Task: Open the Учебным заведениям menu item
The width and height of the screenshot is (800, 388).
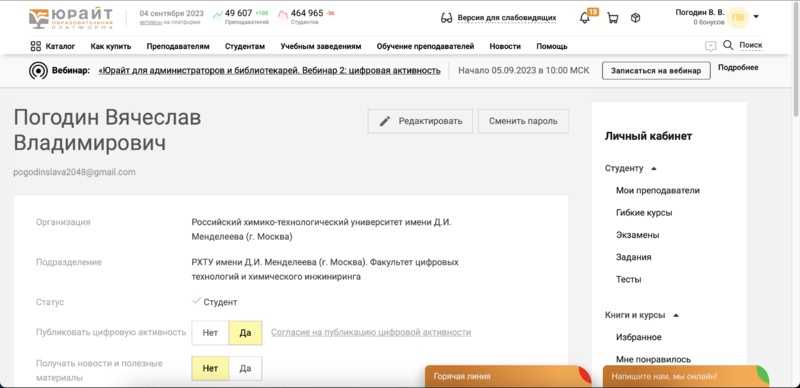Action: (321, 46)
